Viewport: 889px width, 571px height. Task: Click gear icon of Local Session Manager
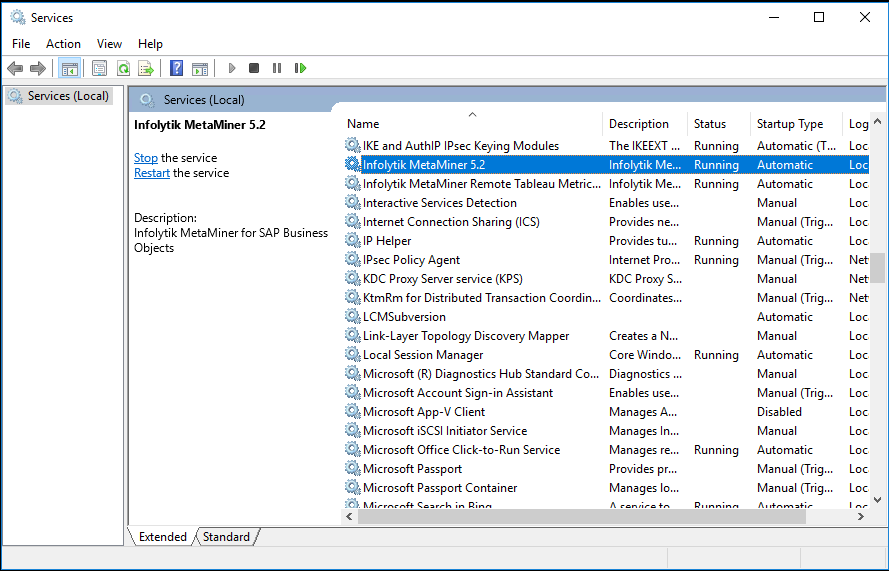click(353, 354)
